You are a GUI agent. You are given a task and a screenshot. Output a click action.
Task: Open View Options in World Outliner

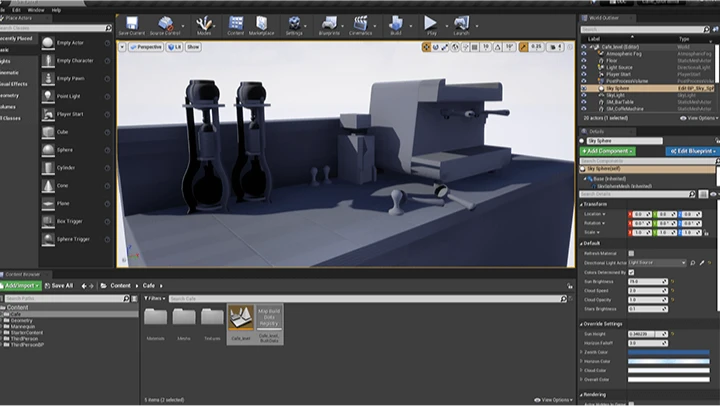tap(699, 118)
